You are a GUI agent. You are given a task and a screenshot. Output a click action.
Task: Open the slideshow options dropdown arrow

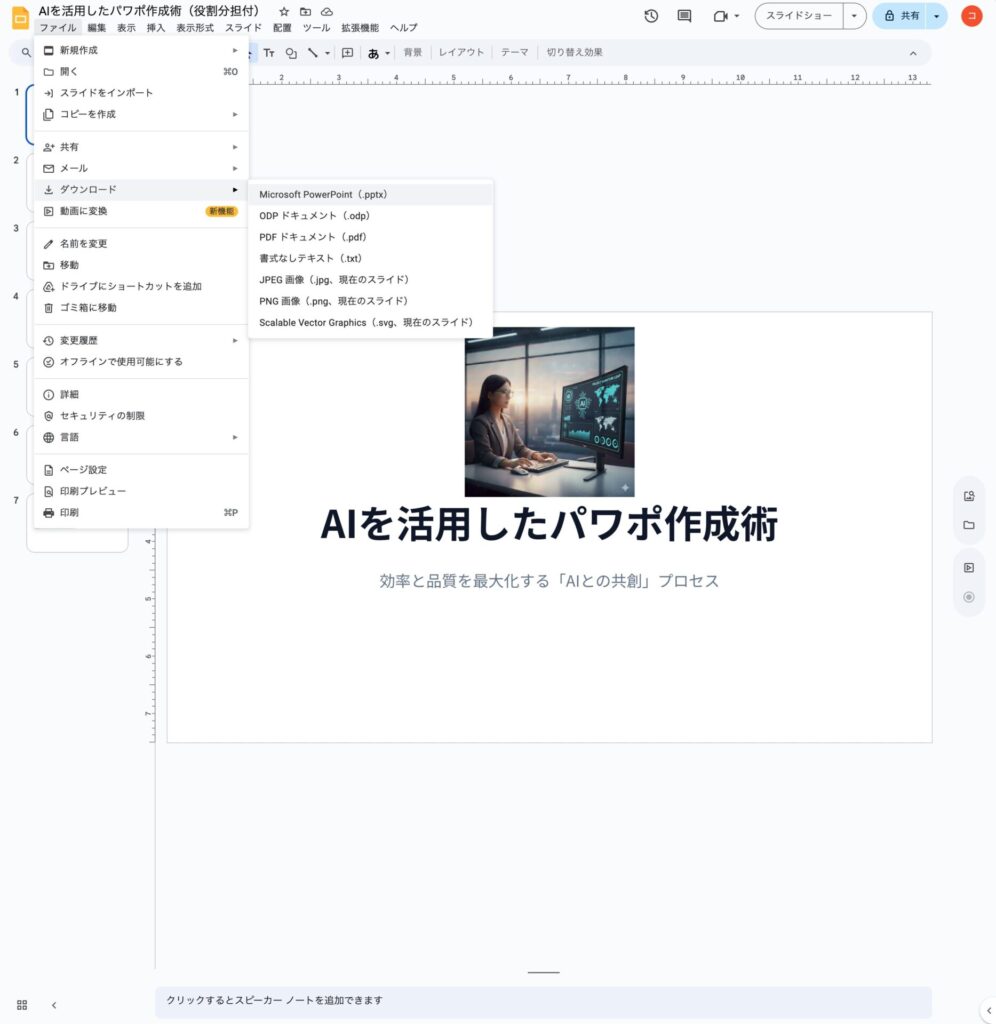point(855,16)
